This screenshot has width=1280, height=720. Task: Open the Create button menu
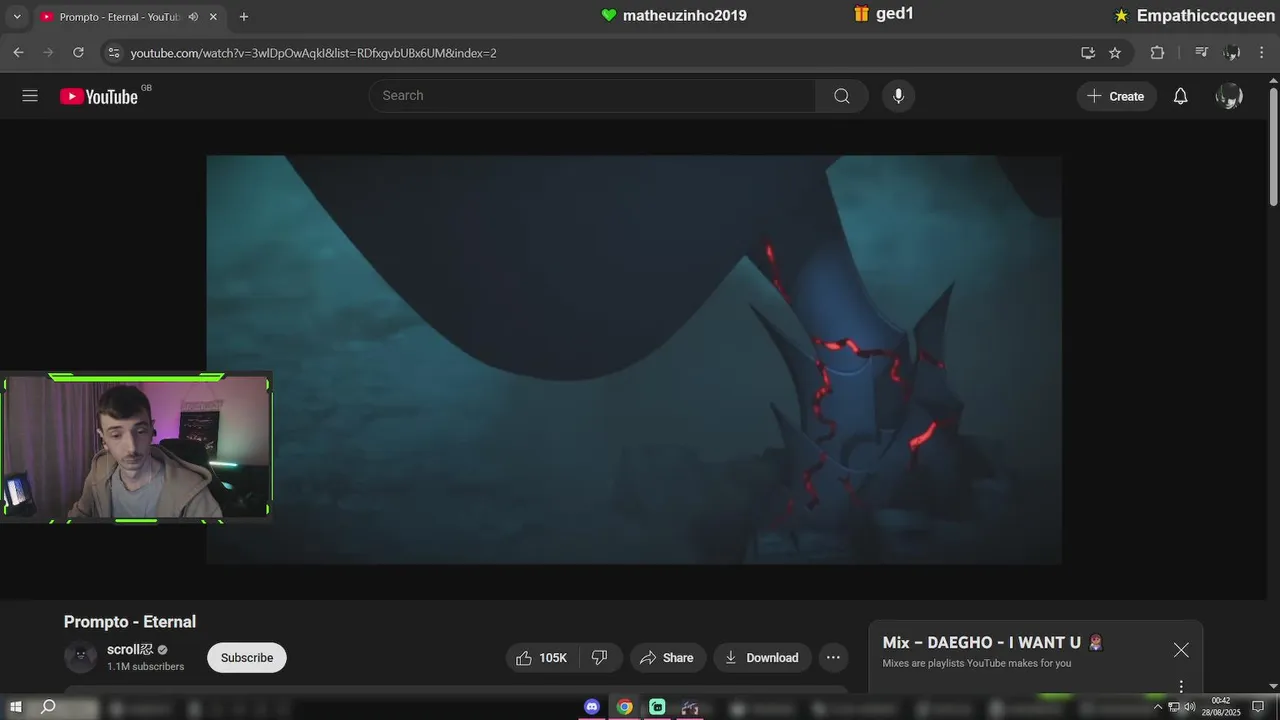(1116, 96)
